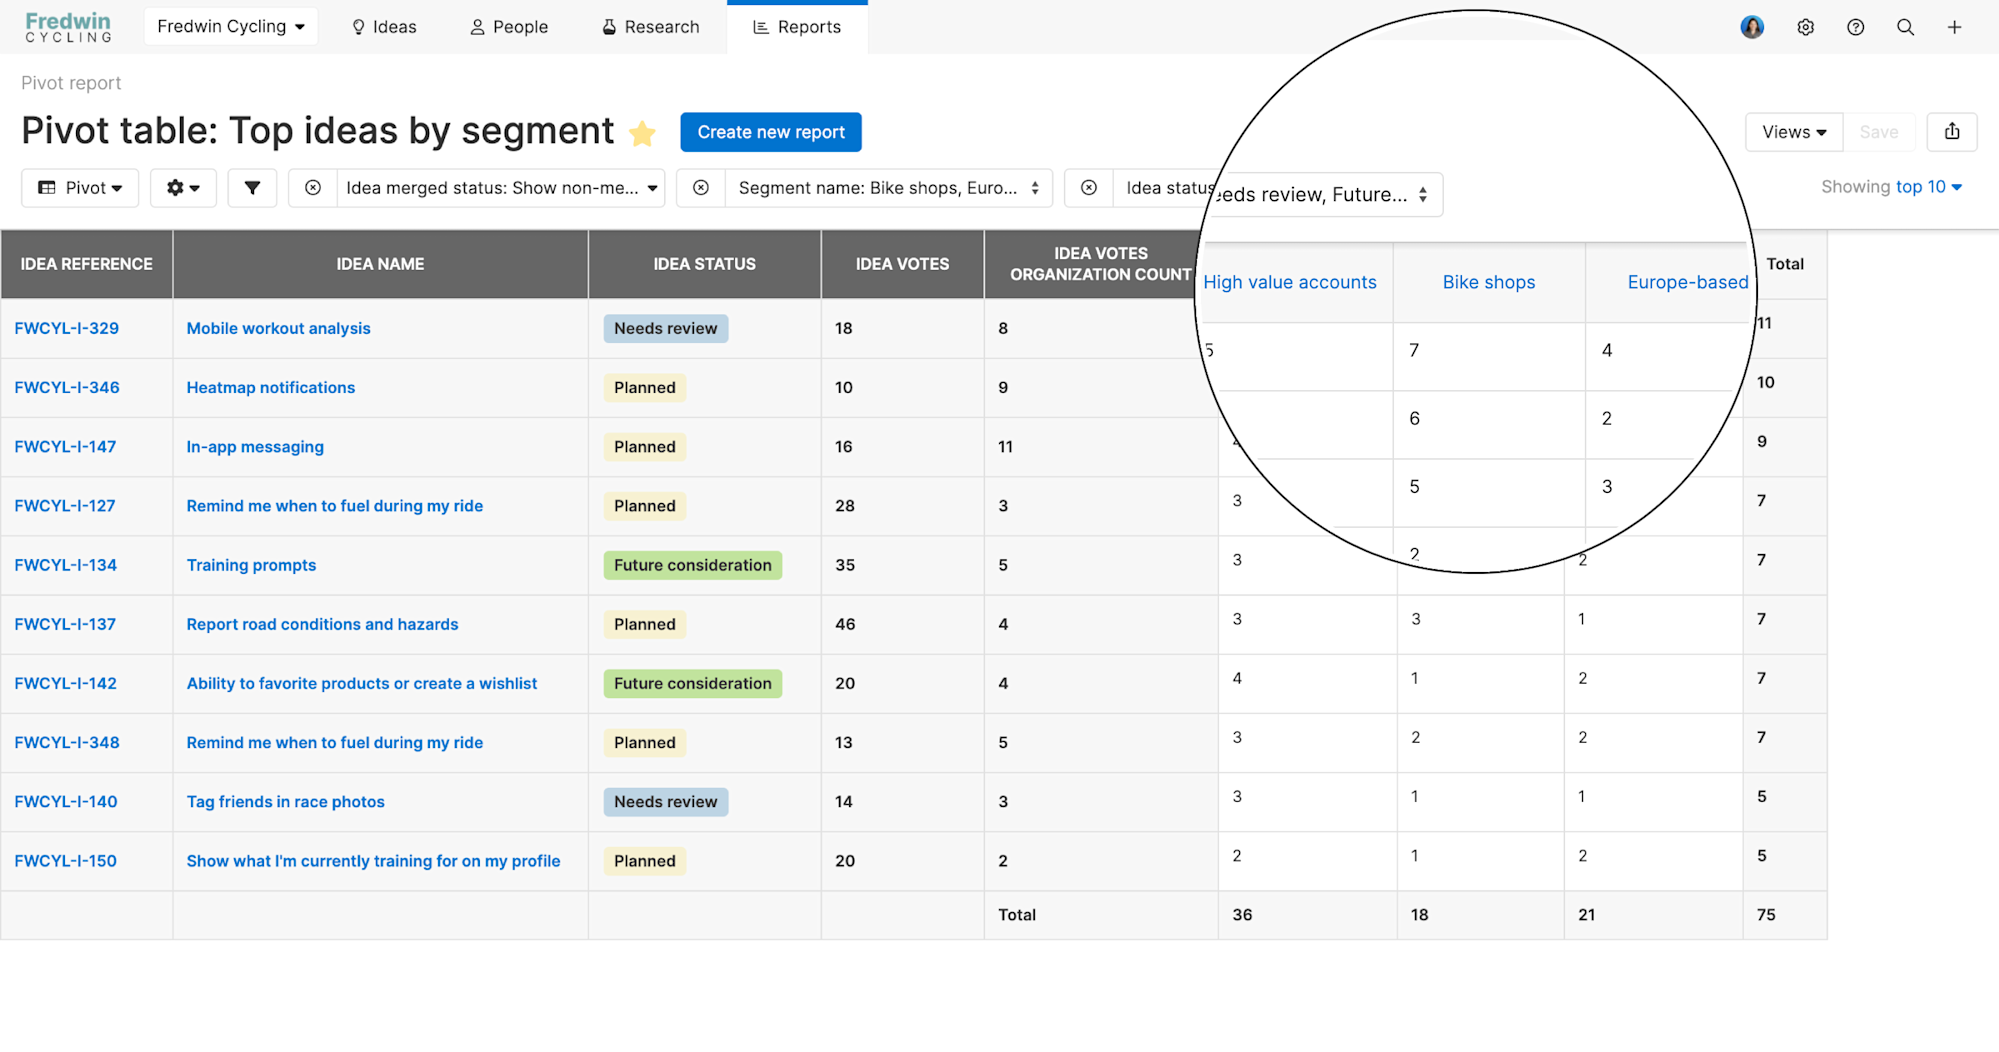Open the user avatar profile menu
1999x1052 pixels.
[x=1752, y=27]
